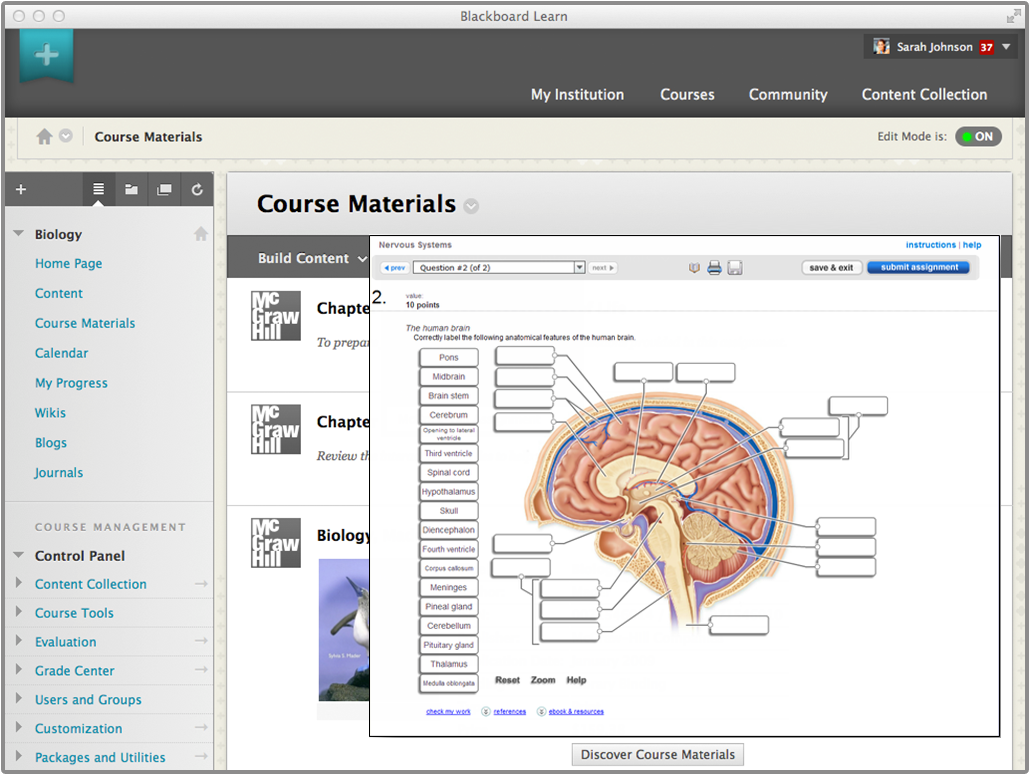Open the help link near instructions
This screenshot has width=1030, height=775.
[972, 245]
